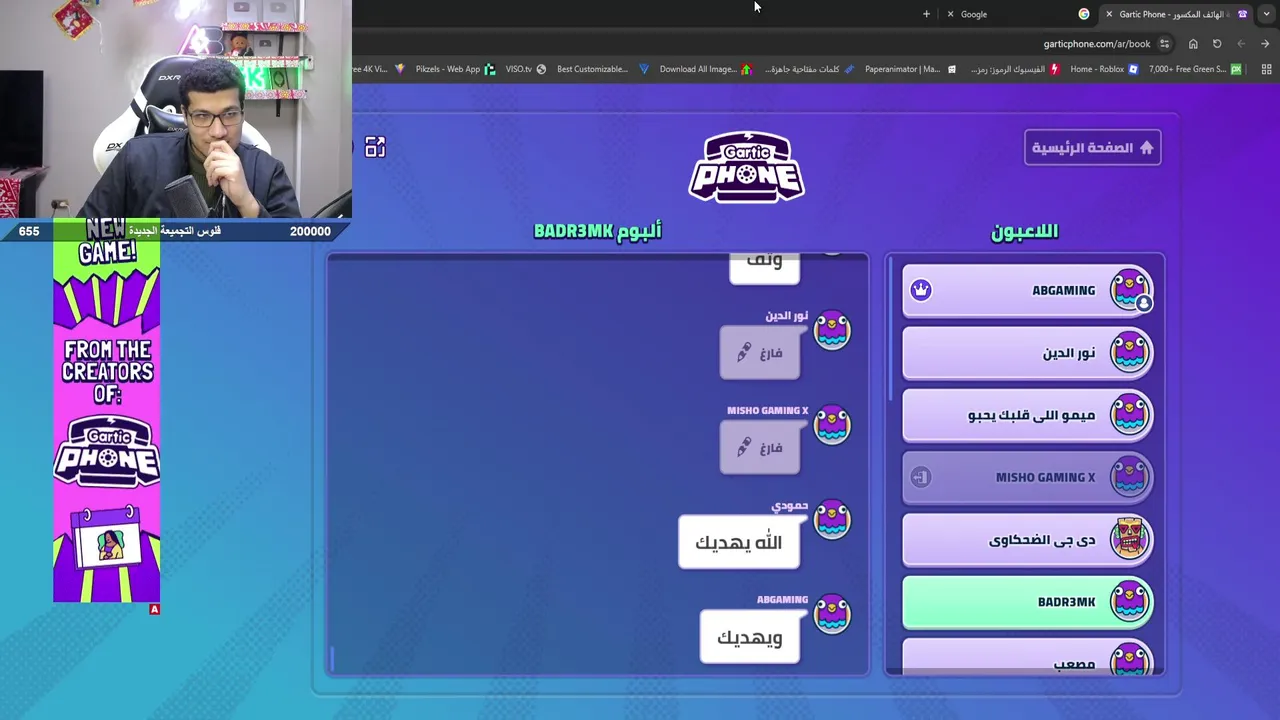Click the fullscreen expand icon above the album

(x=375, y=148)
